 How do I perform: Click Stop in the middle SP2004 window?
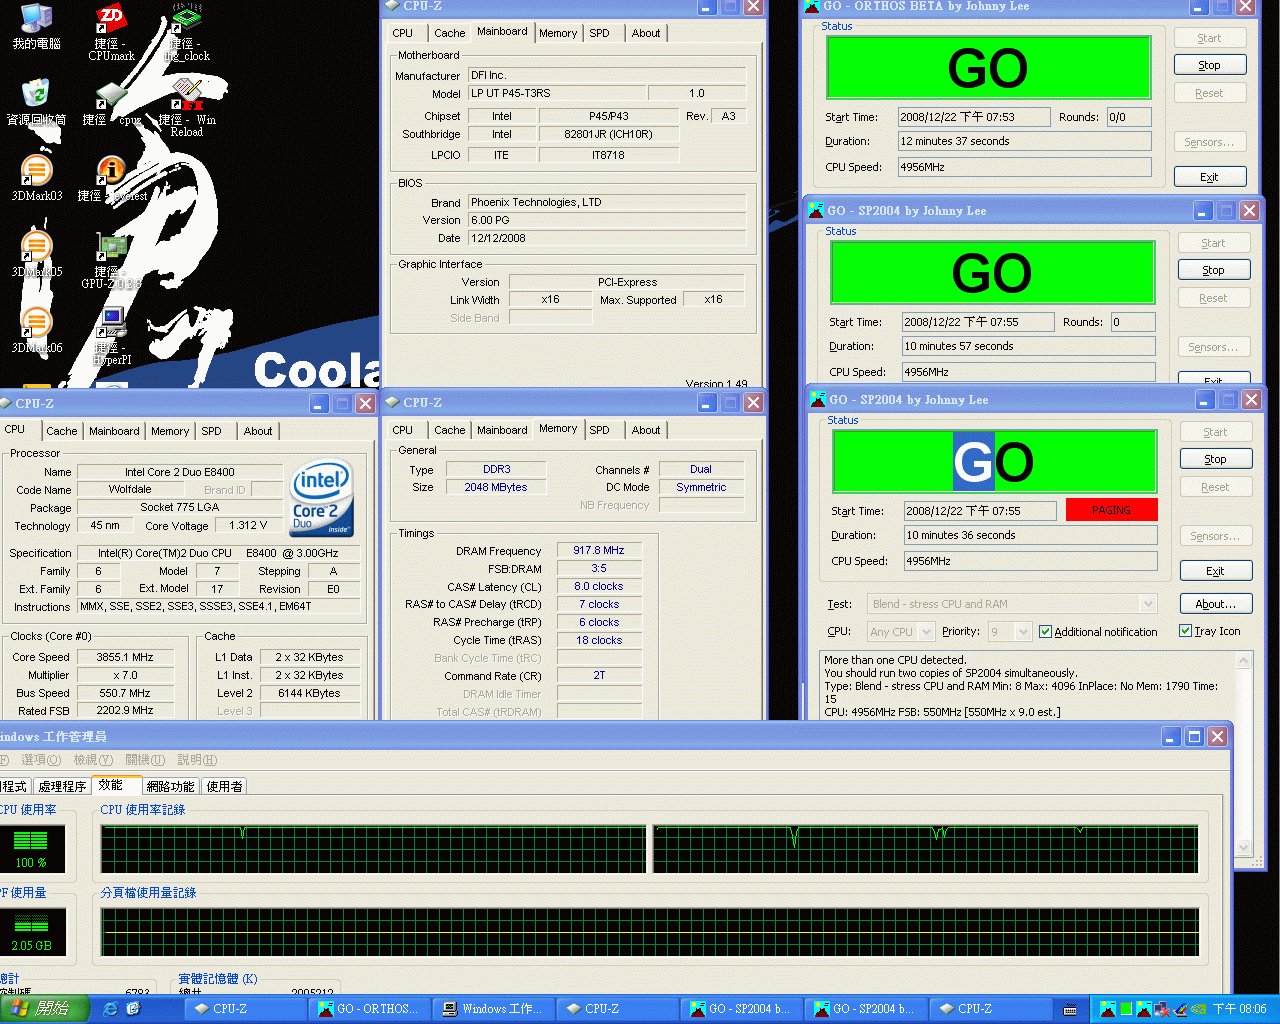point(1213,270)
